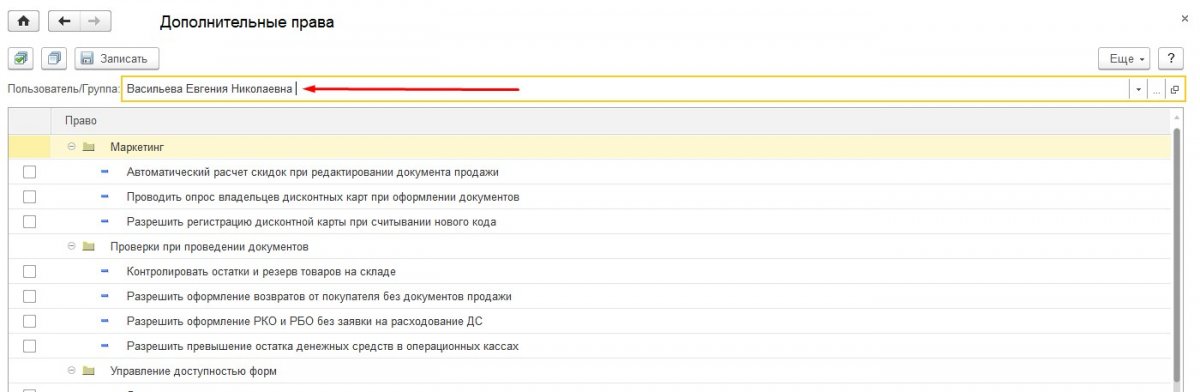Select row Разрешить превышение остатка денежных средств

pos(589,346)
